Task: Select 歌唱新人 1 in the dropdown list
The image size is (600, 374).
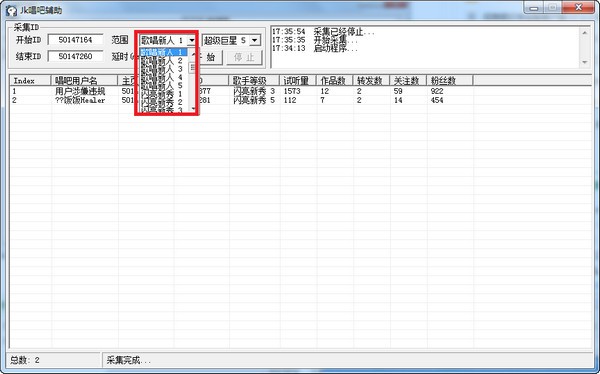Action: click(163, 52)
